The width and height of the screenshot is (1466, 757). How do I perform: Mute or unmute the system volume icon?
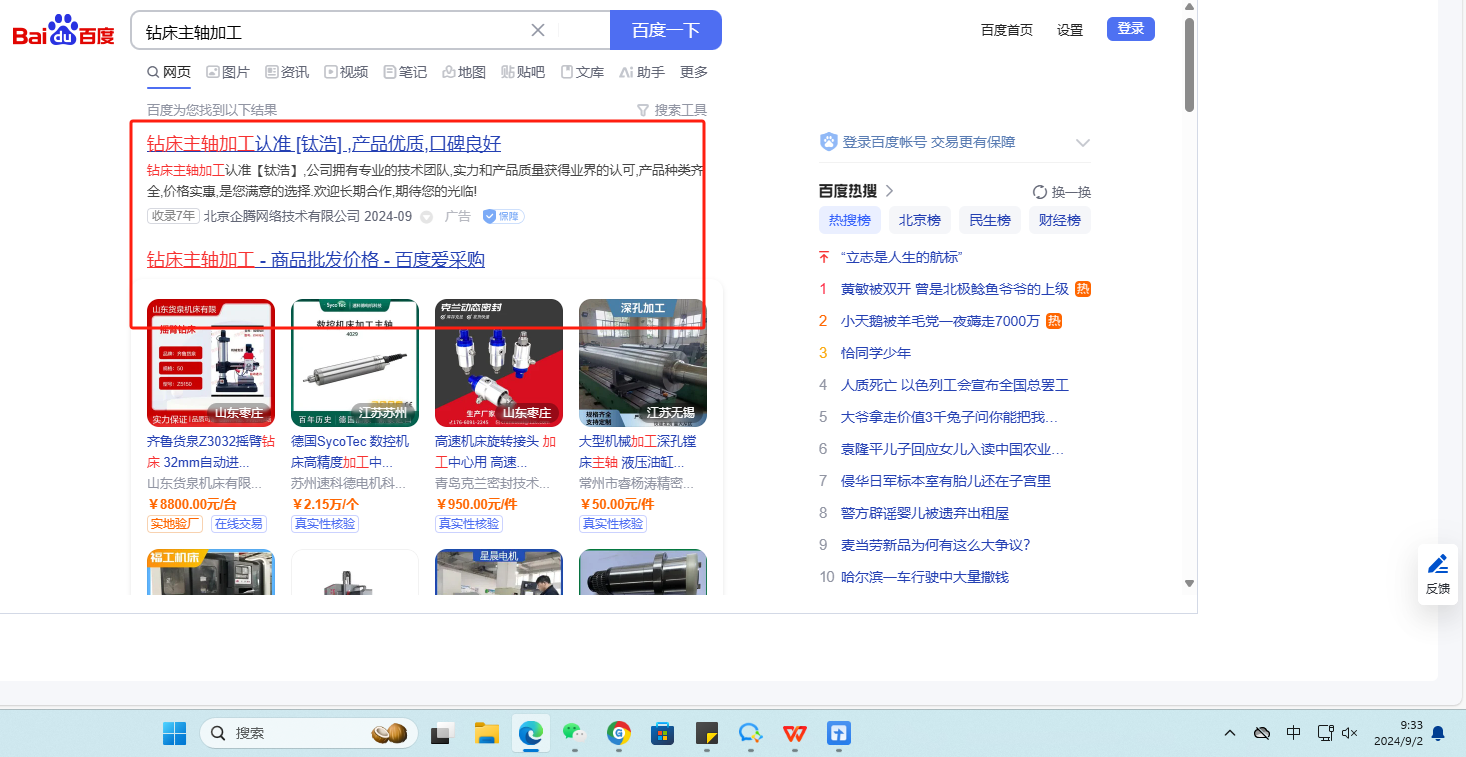click(x=1349, y=733)
